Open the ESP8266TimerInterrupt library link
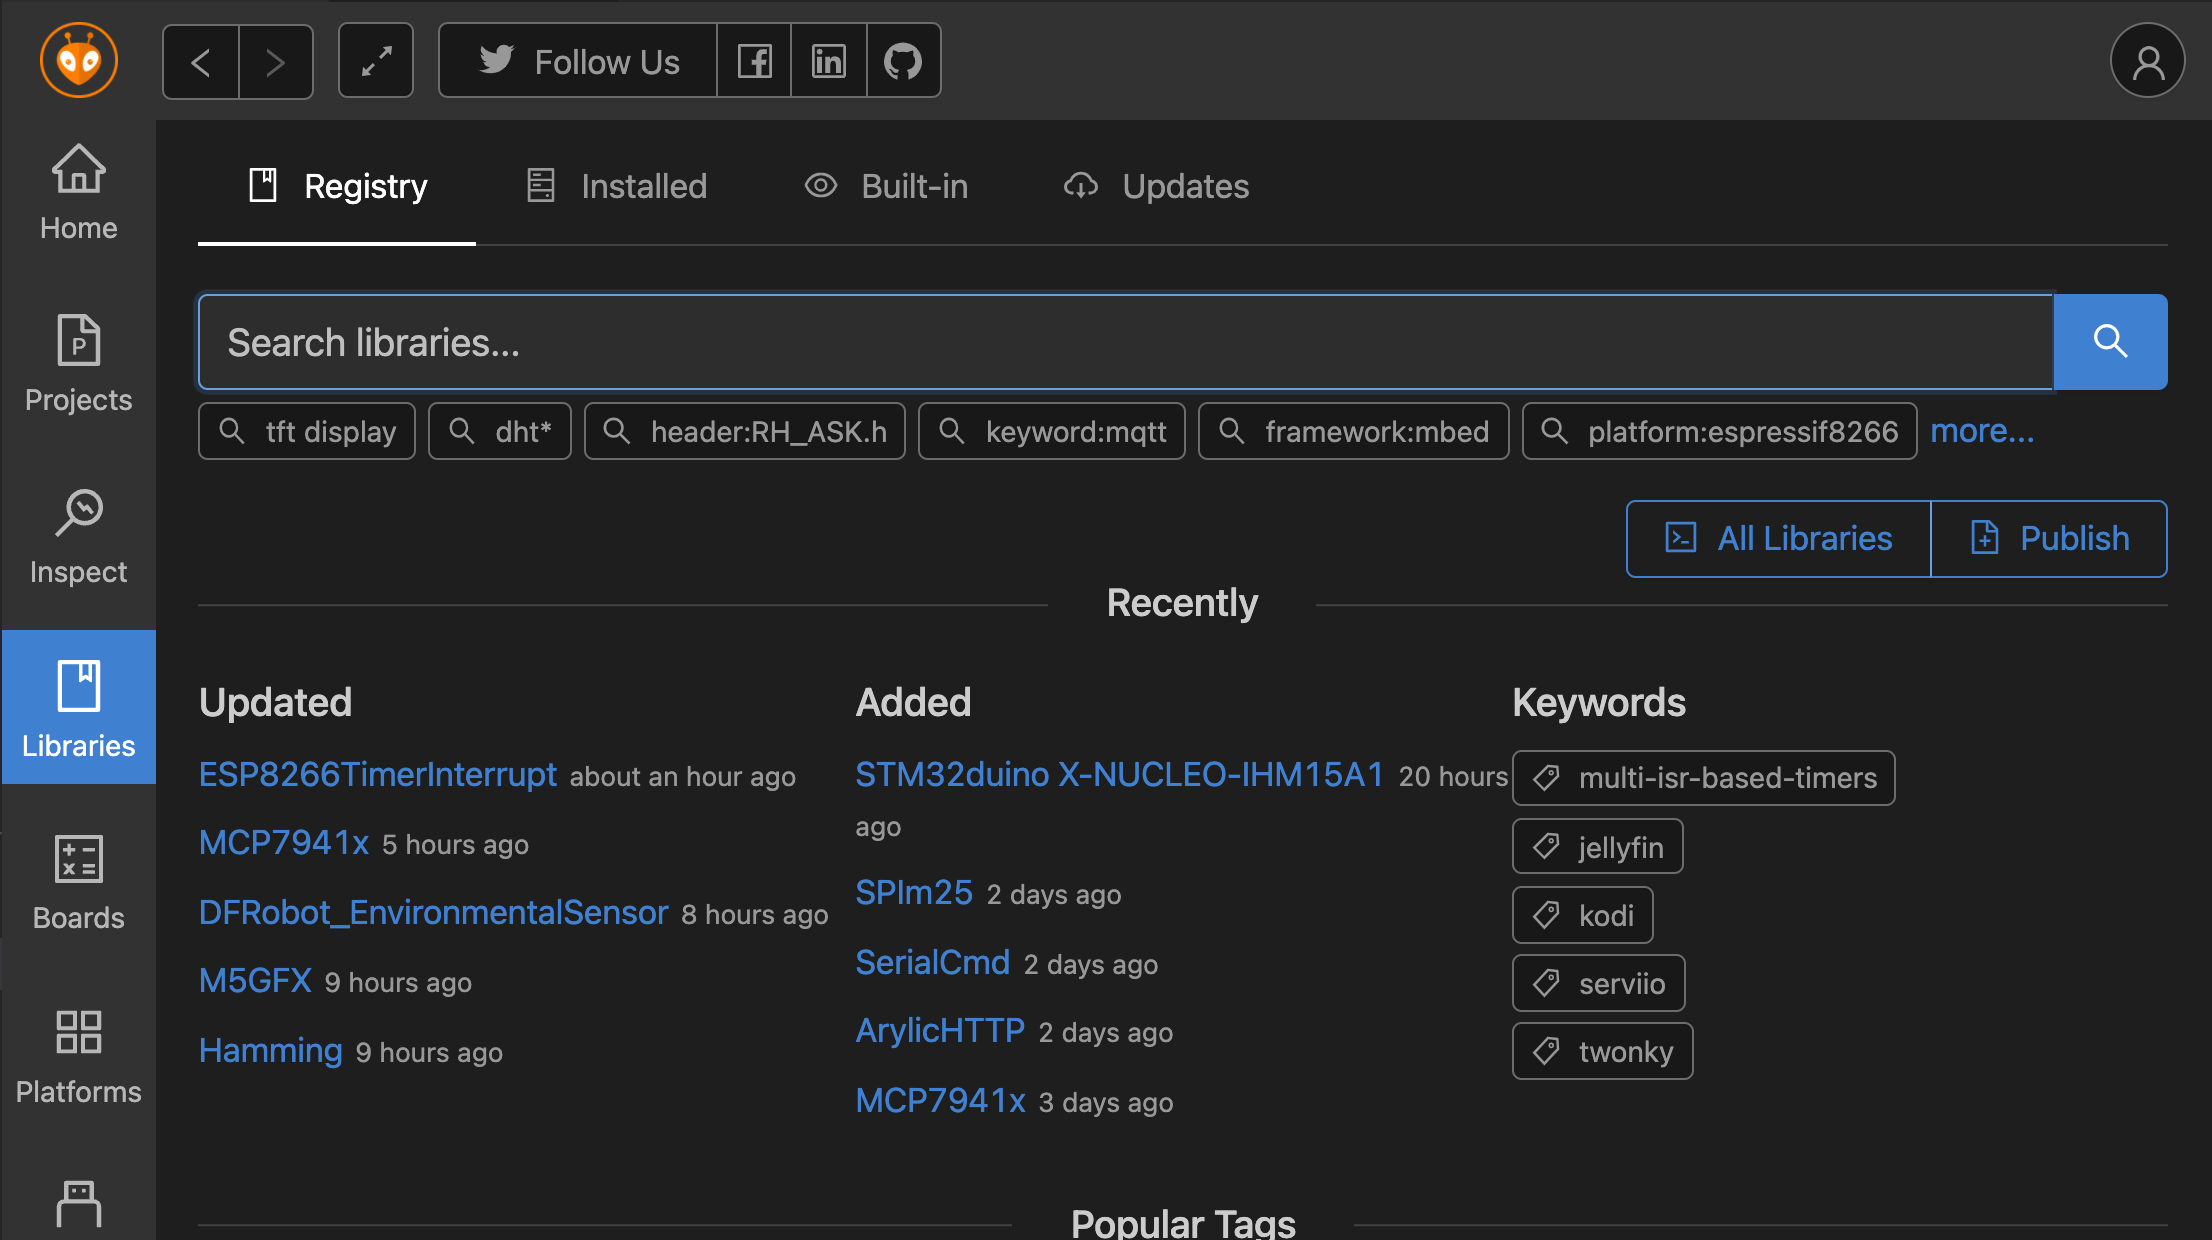This screenshot has height=1240, width=2212. pos(377,775)
